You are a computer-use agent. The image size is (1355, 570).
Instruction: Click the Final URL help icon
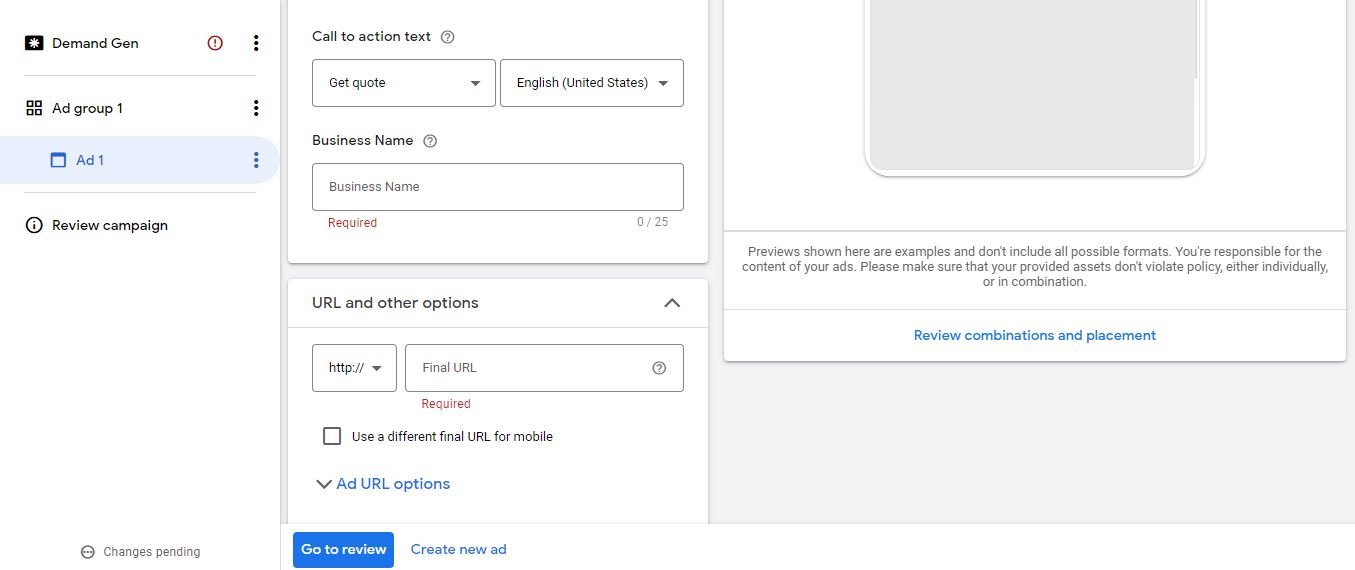pyautogui.click(x=659, y=368)
